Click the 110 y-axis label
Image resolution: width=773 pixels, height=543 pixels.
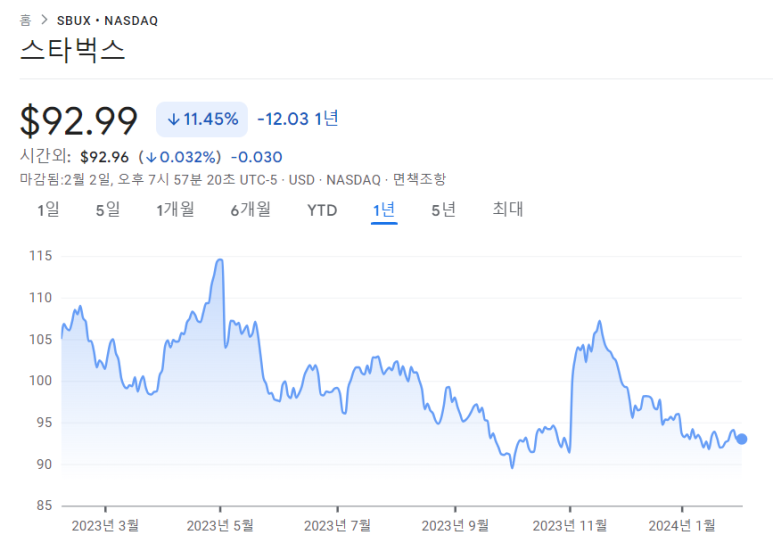point(40,298)
